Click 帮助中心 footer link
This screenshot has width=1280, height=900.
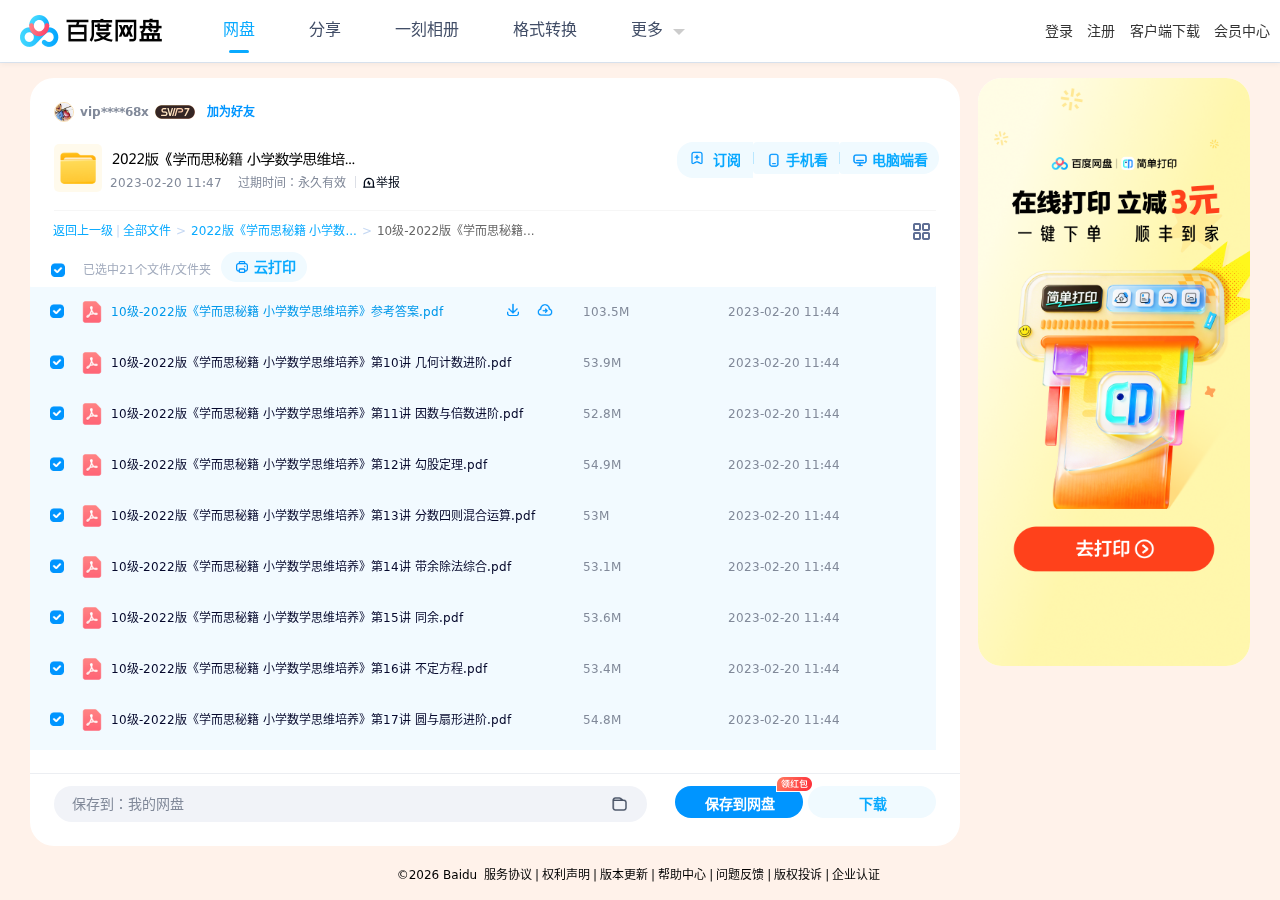(x=682, y=875)
